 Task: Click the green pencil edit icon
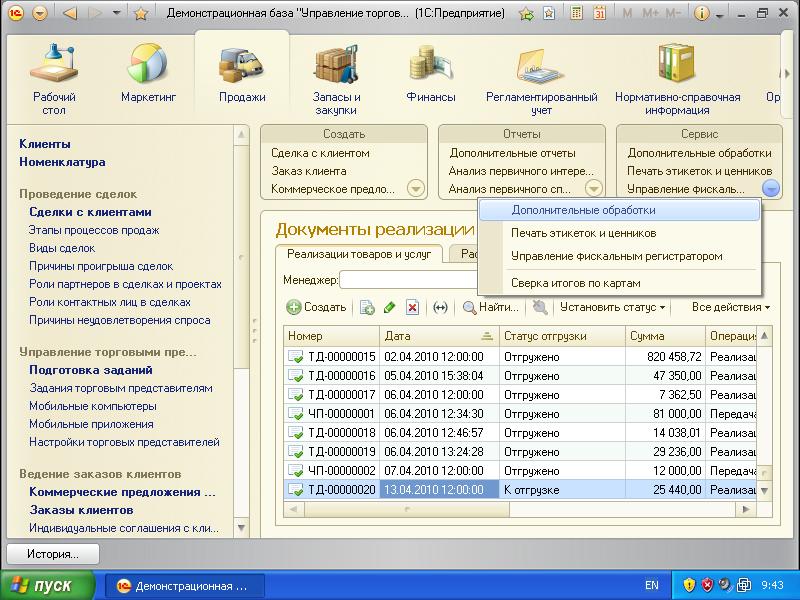[x=390, y=307]
